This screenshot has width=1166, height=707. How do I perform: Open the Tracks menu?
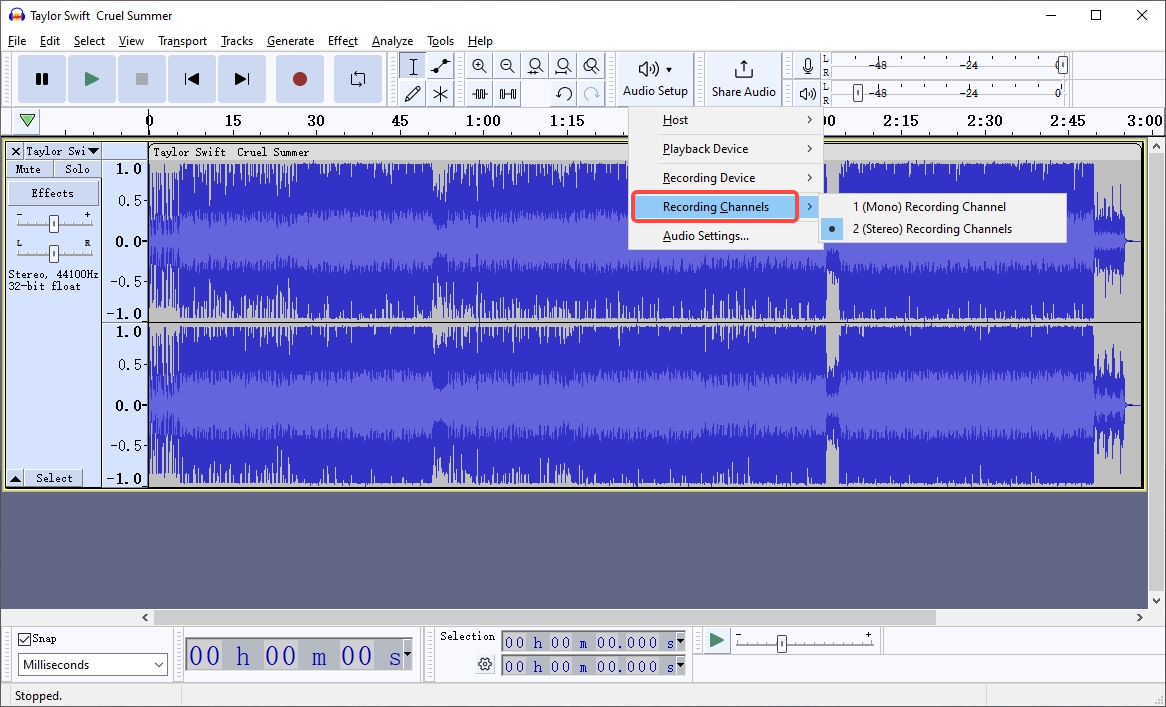[x=236, y=41]
